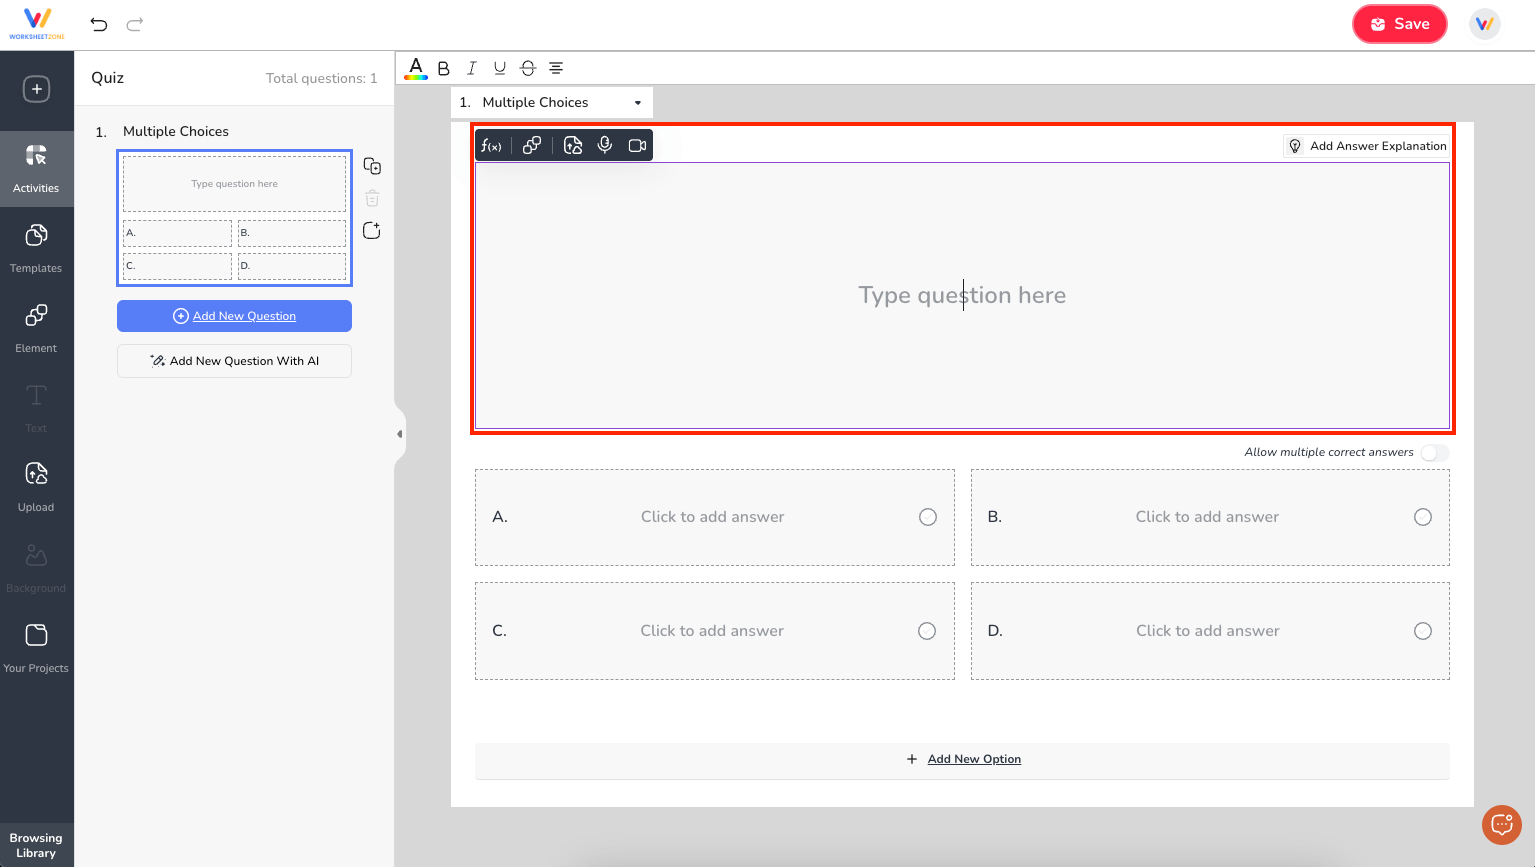1535x867 pixels.
Task: Click Add New Question With AI
Action: click(x=234, y=361)
